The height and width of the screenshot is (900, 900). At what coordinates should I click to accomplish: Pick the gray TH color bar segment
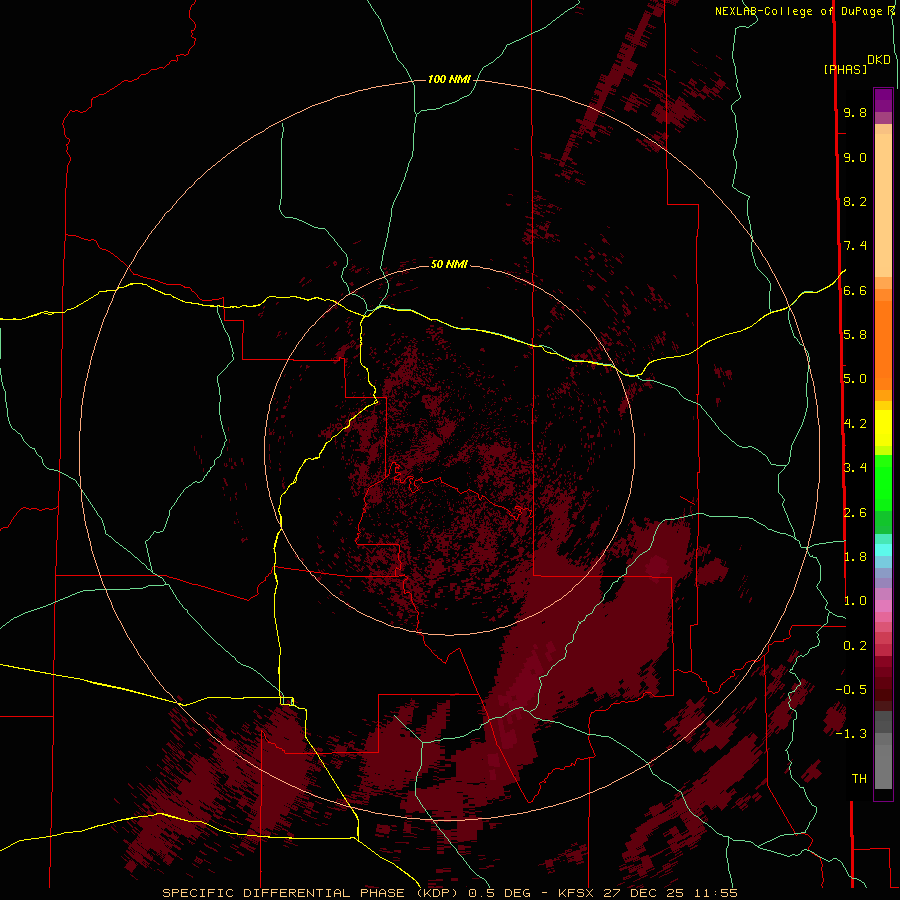click(x=883, y=766)
